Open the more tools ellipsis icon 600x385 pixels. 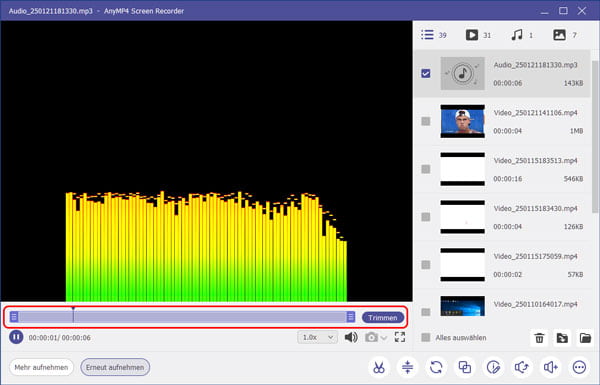pos(579,367)
